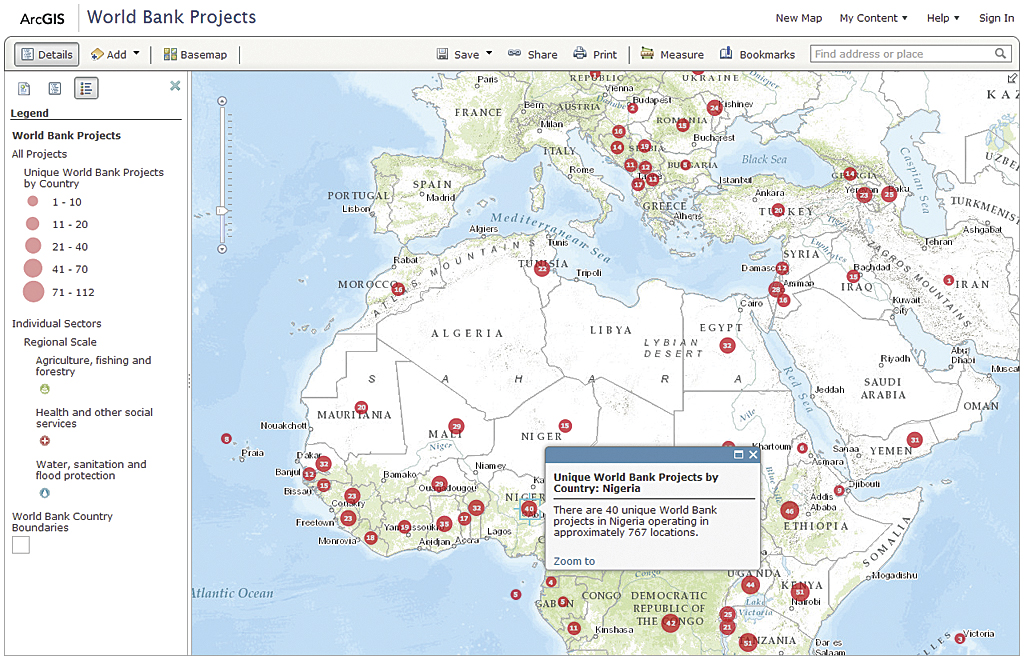
Task: Click the Zoom to link in popup
Action: (574, 561)
